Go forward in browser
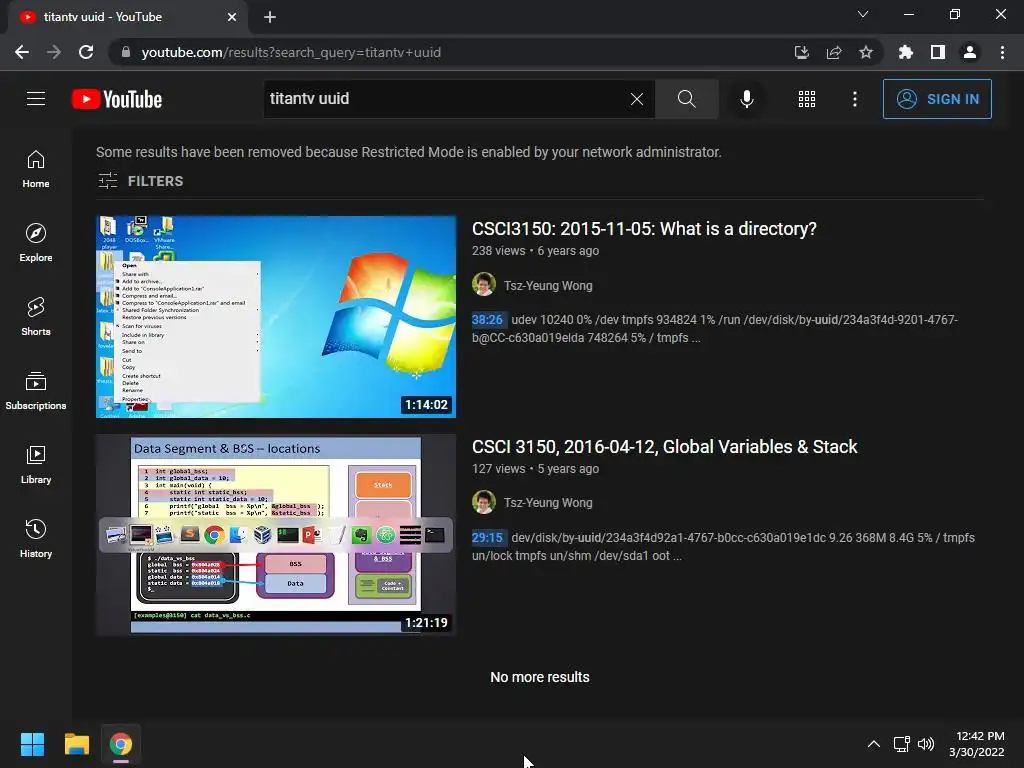This screenshot has width=1024, height=768. 54,52
